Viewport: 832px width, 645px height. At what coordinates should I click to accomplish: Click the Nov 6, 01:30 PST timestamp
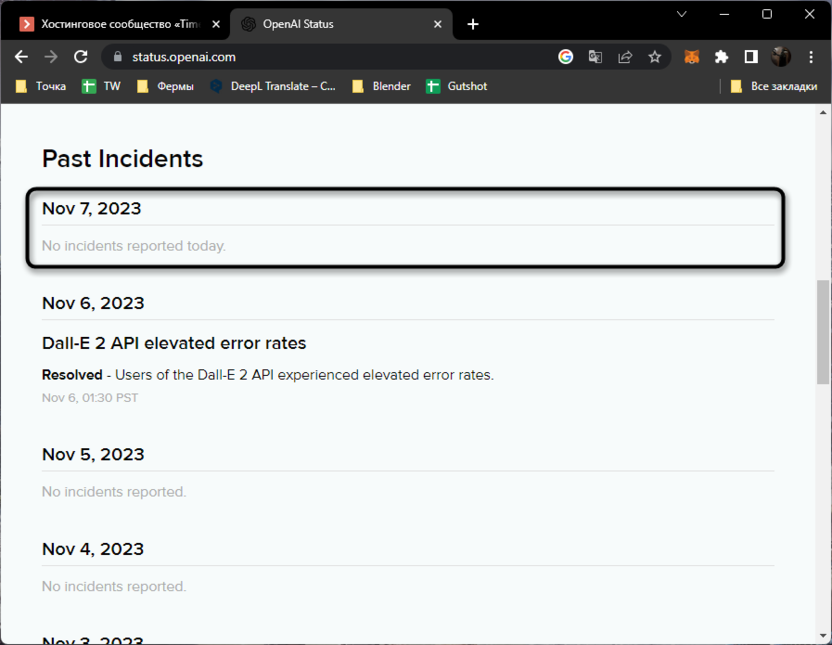coord(90,398)
